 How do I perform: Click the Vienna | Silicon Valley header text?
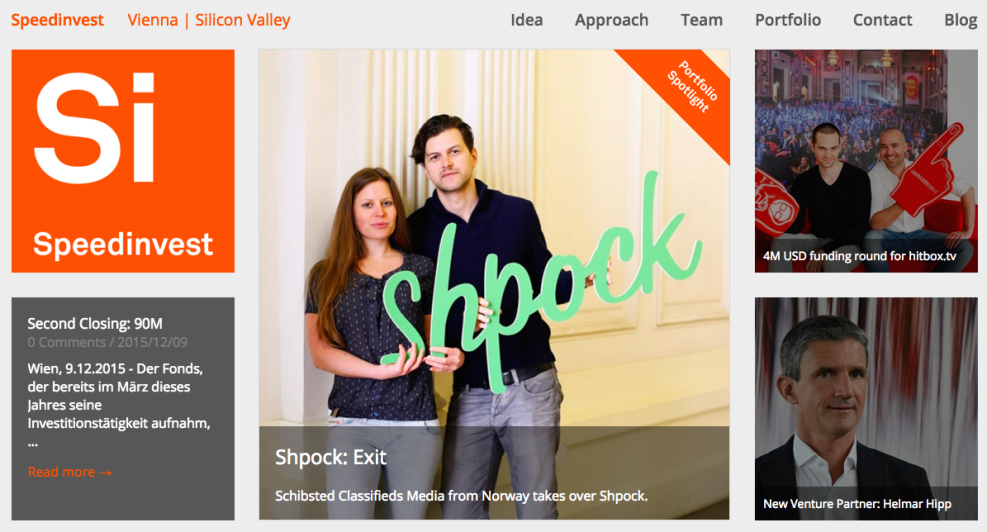tap(208, 20)
